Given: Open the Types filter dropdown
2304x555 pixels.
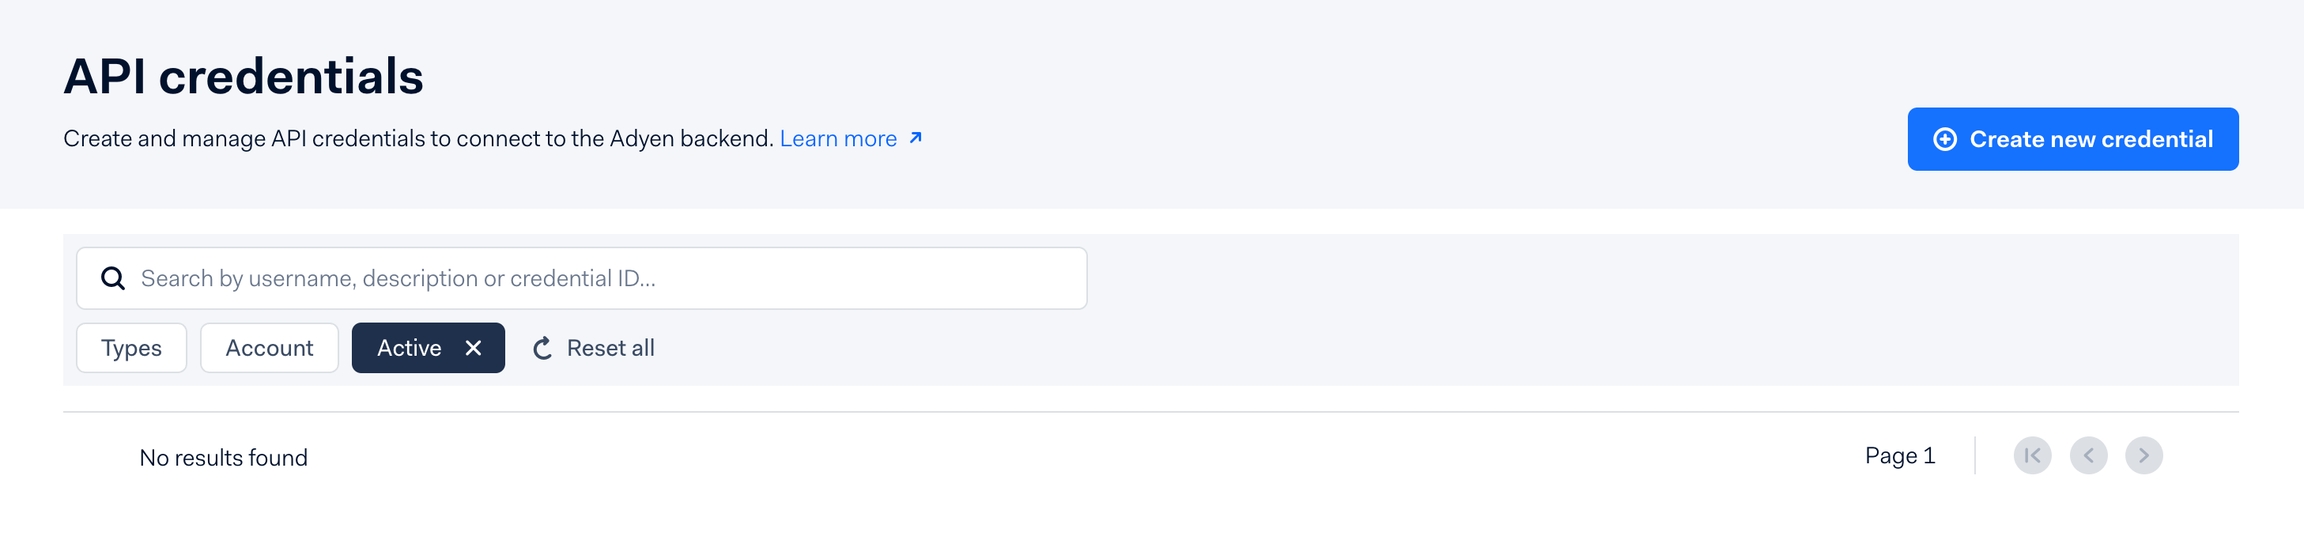Looking at the screenshot, I should pos(131,348).
